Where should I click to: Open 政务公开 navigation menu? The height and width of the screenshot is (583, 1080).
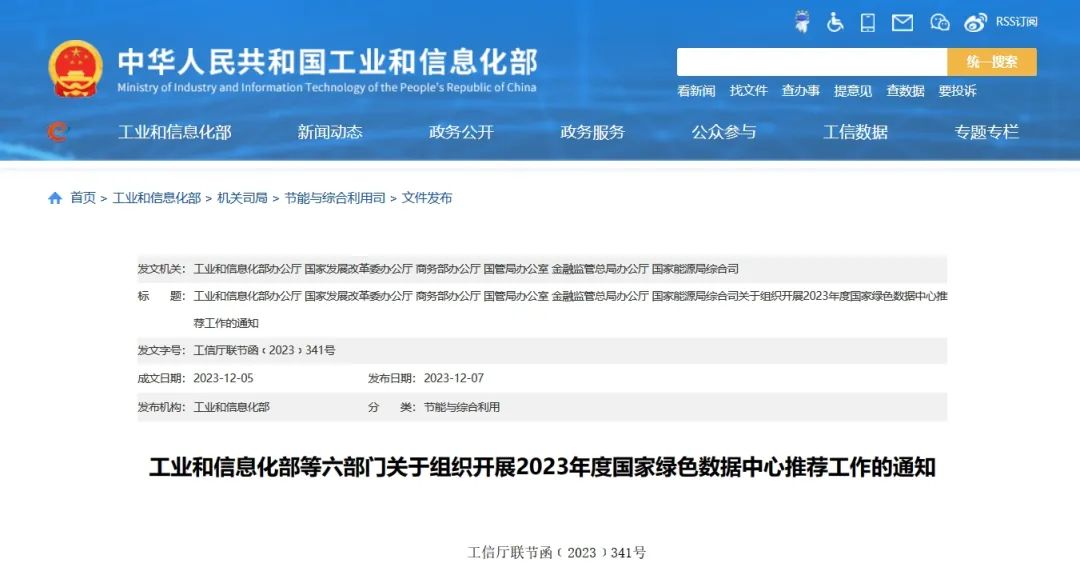pos(461,132)
